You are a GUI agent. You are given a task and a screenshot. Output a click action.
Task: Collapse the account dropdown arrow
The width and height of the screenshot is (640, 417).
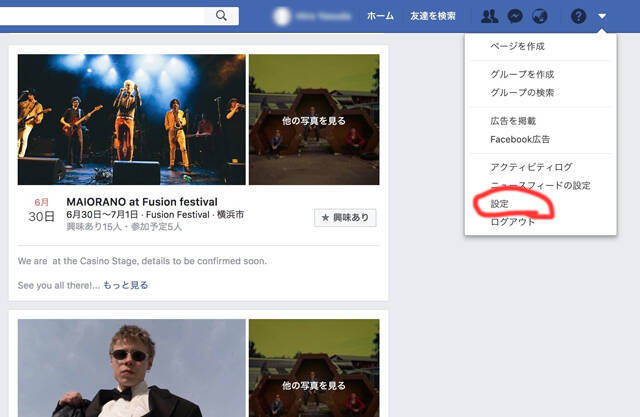click(602, 17)
